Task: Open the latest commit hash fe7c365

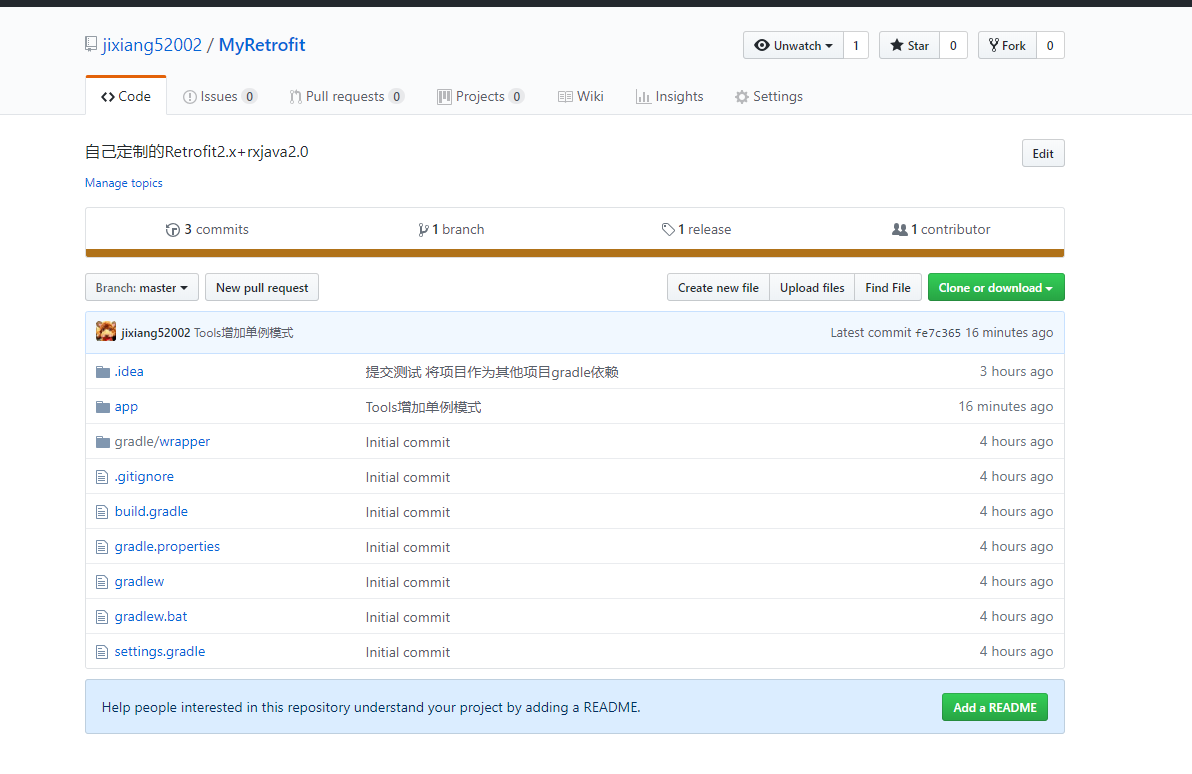Action: tap(937, 333)
